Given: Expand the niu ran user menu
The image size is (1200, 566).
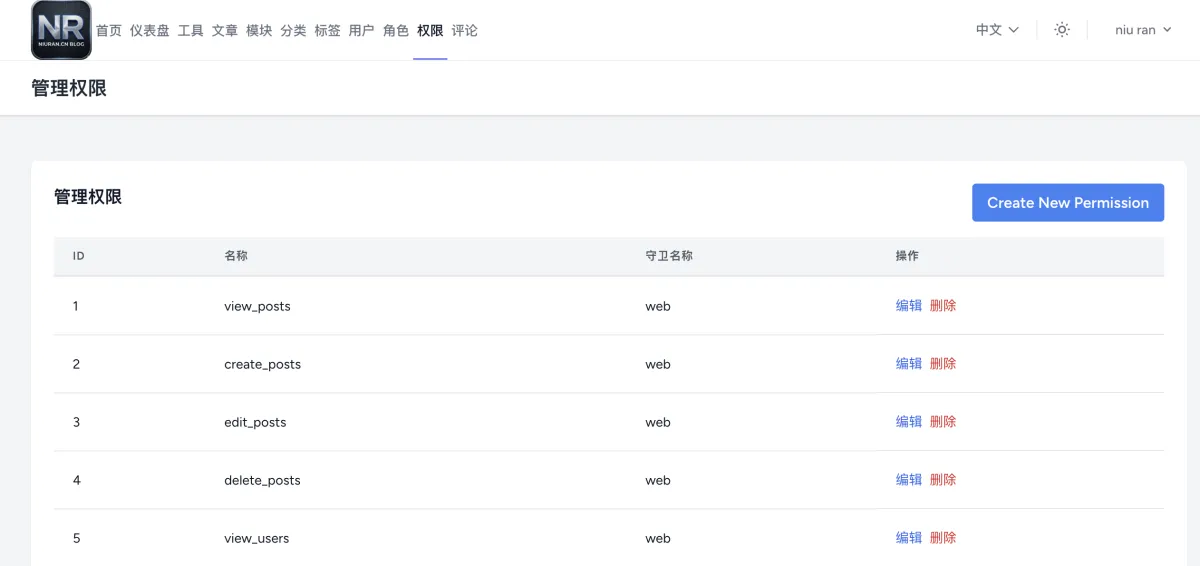Looking at the screenshot, I should coord(1143,30).
